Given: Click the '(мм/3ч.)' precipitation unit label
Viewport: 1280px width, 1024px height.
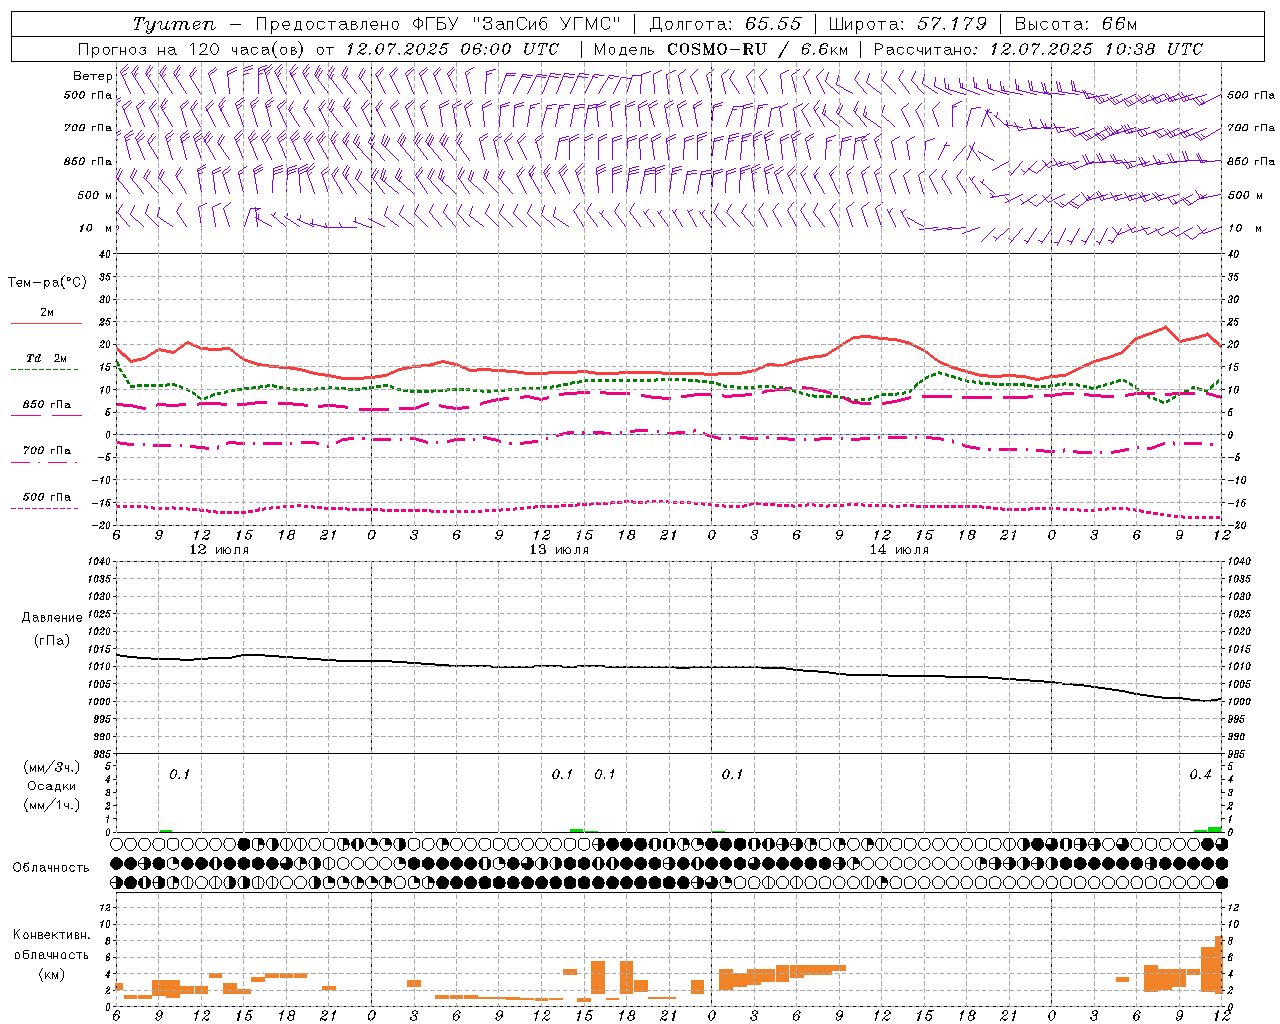Looking at the screenshot, I should click(52, 767).
